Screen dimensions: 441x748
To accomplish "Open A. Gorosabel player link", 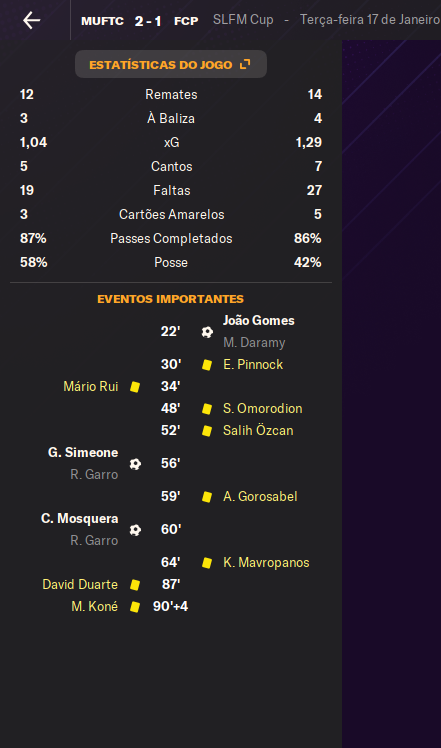I will coord(260,497).
